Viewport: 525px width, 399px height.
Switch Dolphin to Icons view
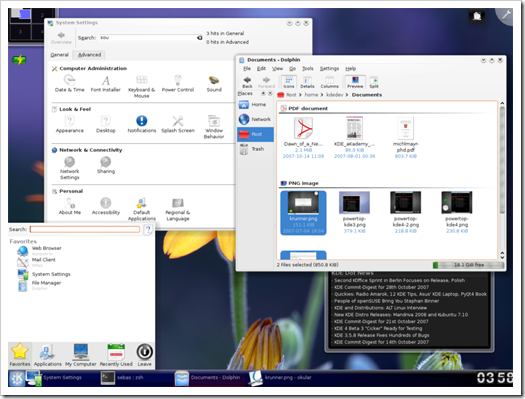coord(289,82)
